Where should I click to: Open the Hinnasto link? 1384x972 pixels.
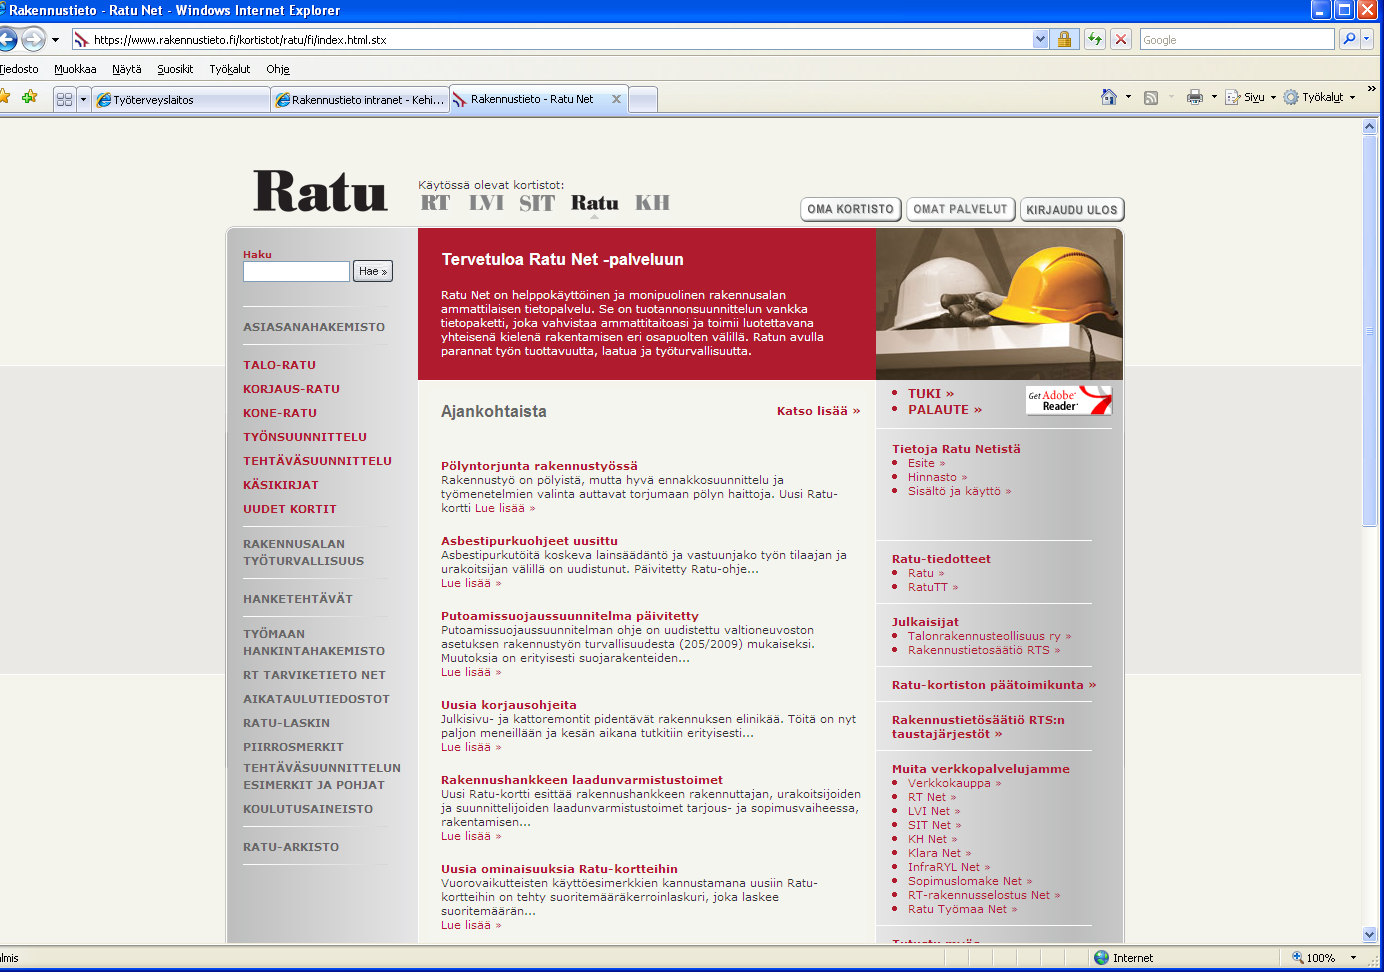(x=937, y=477)
